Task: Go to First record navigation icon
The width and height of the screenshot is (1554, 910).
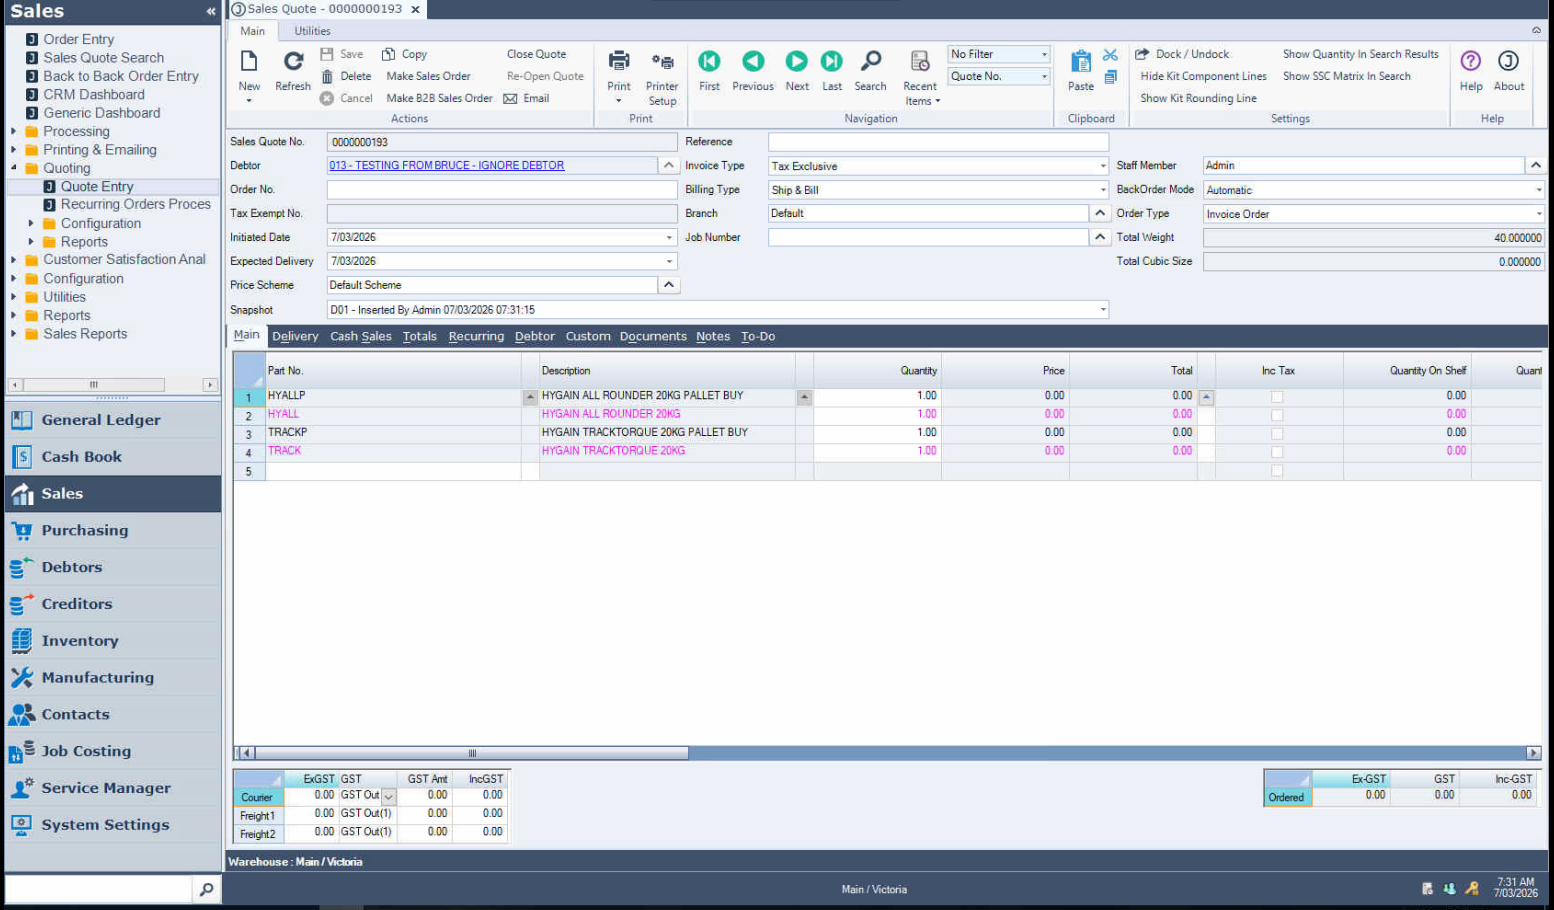Action: click(709, 62)
